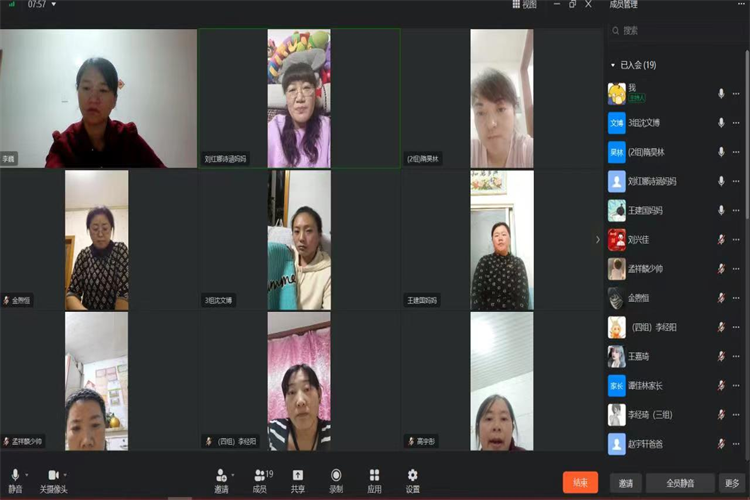Click the 邀请 button in the member panel
The width and height of the screenshot is (750, 500).
626,483
